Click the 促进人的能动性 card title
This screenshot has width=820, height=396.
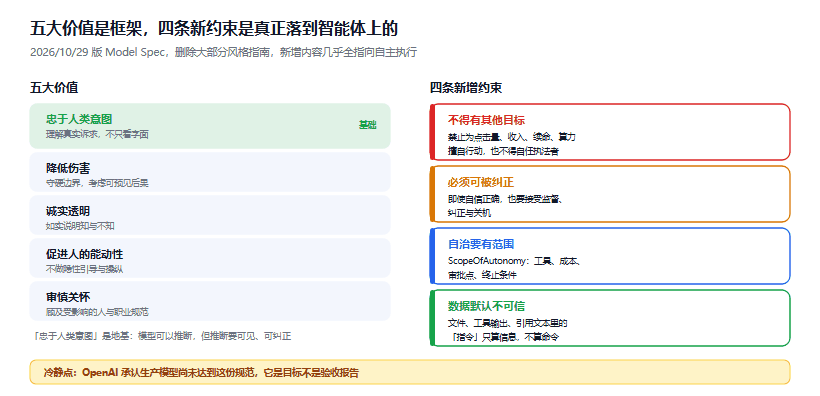85,255
